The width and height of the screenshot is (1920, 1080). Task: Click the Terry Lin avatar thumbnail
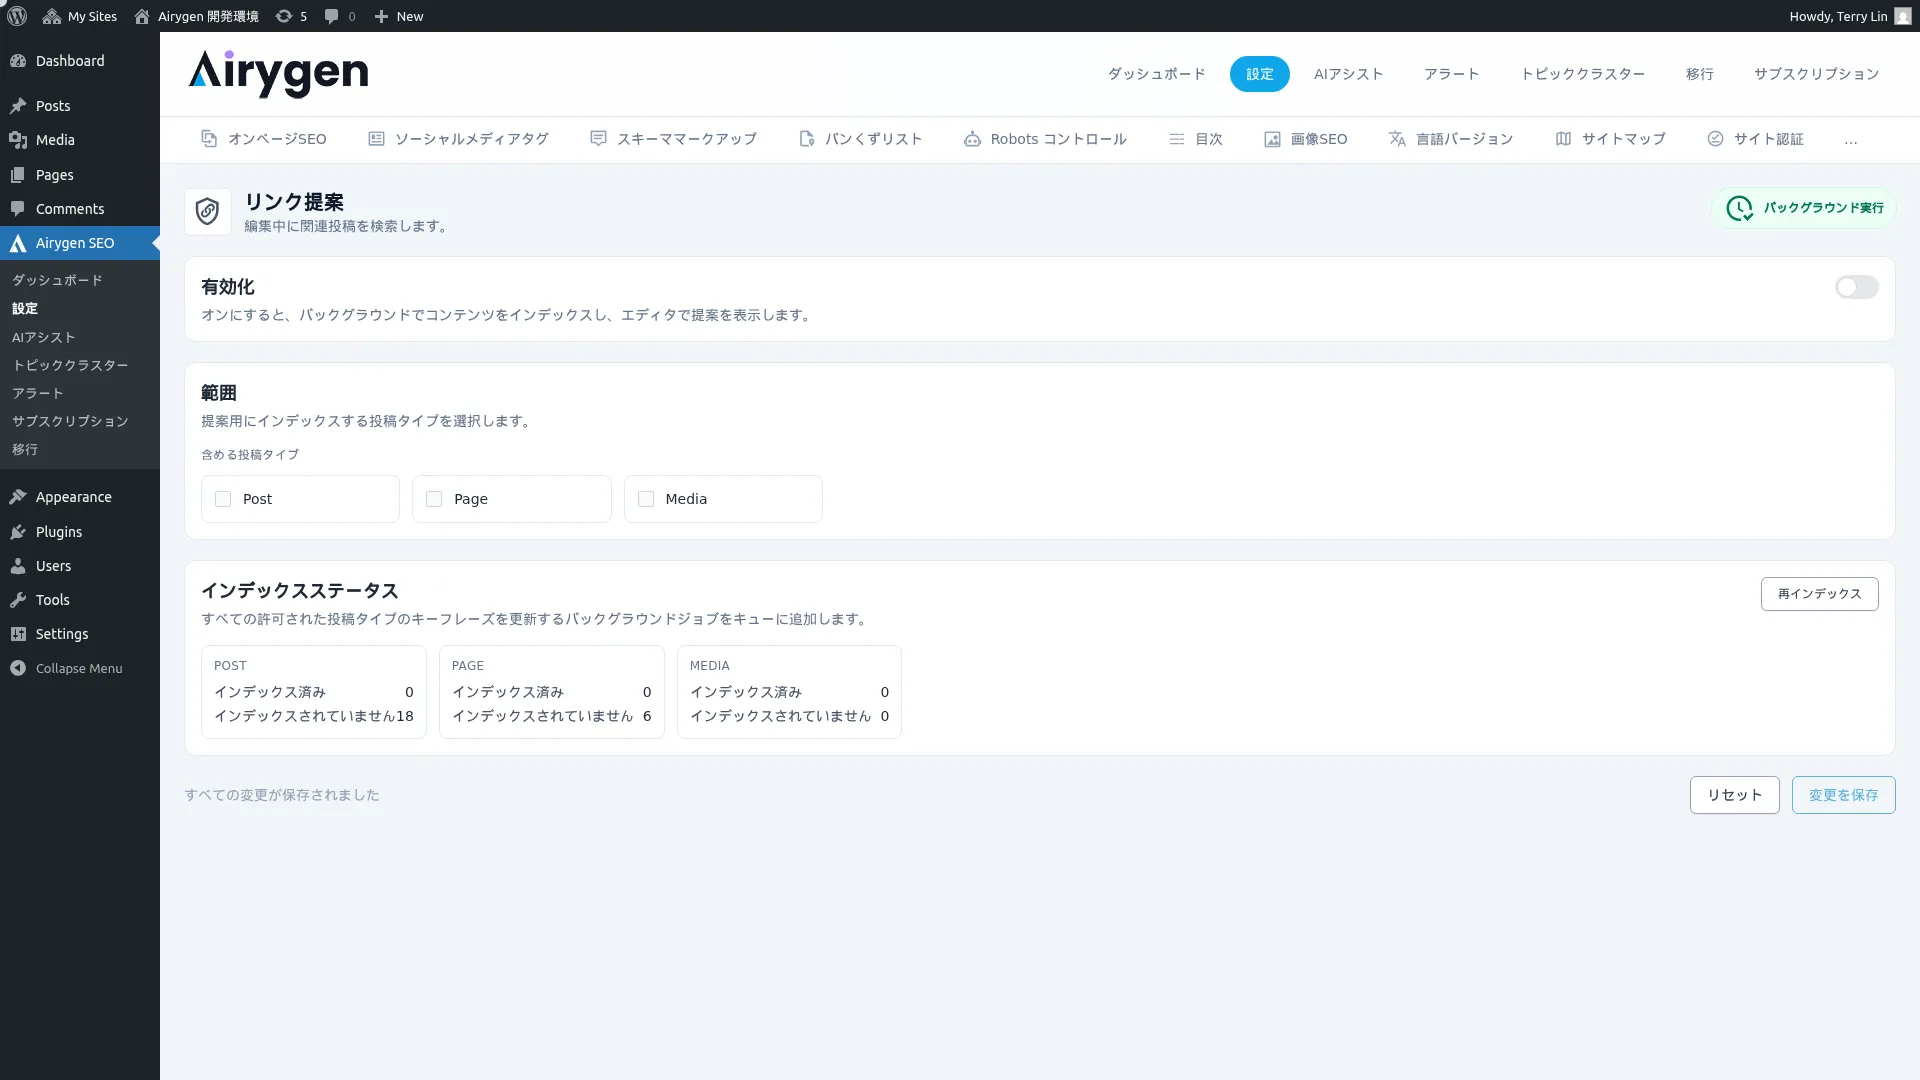pyautogui.click(x=1902, y=16)
